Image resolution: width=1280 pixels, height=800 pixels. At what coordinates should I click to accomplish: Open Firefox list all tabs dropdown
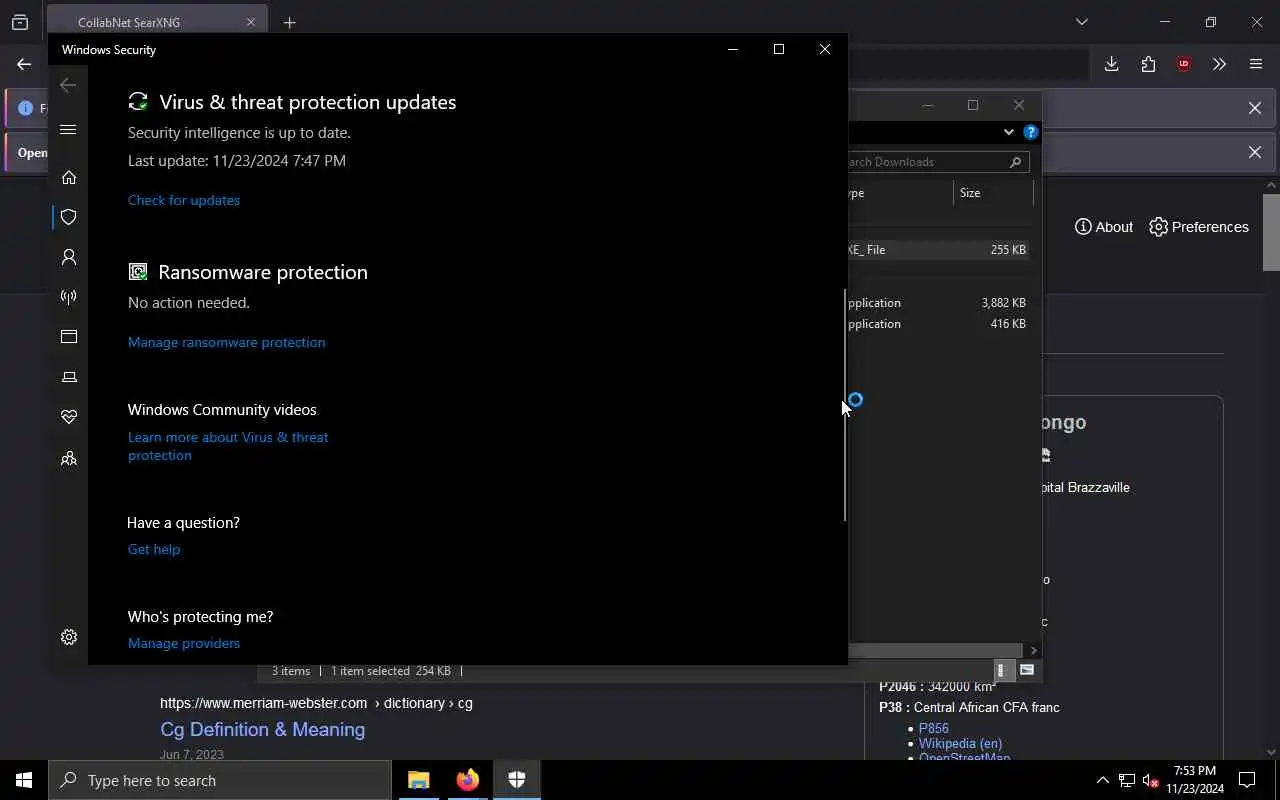(1082, 22)
